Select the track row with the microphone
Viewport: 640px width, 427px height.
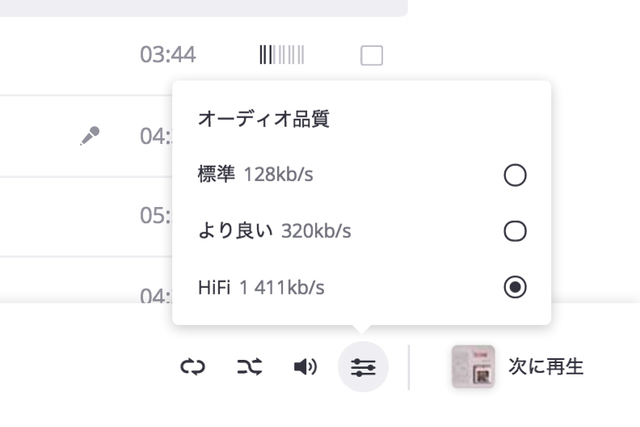point(40,136)
